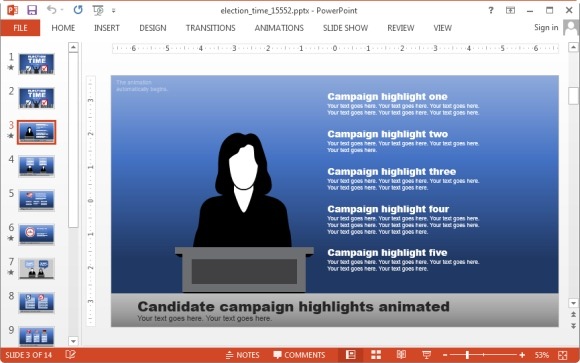
Task: Click the Redo/Repeat icon
Action: click(78, 10)
